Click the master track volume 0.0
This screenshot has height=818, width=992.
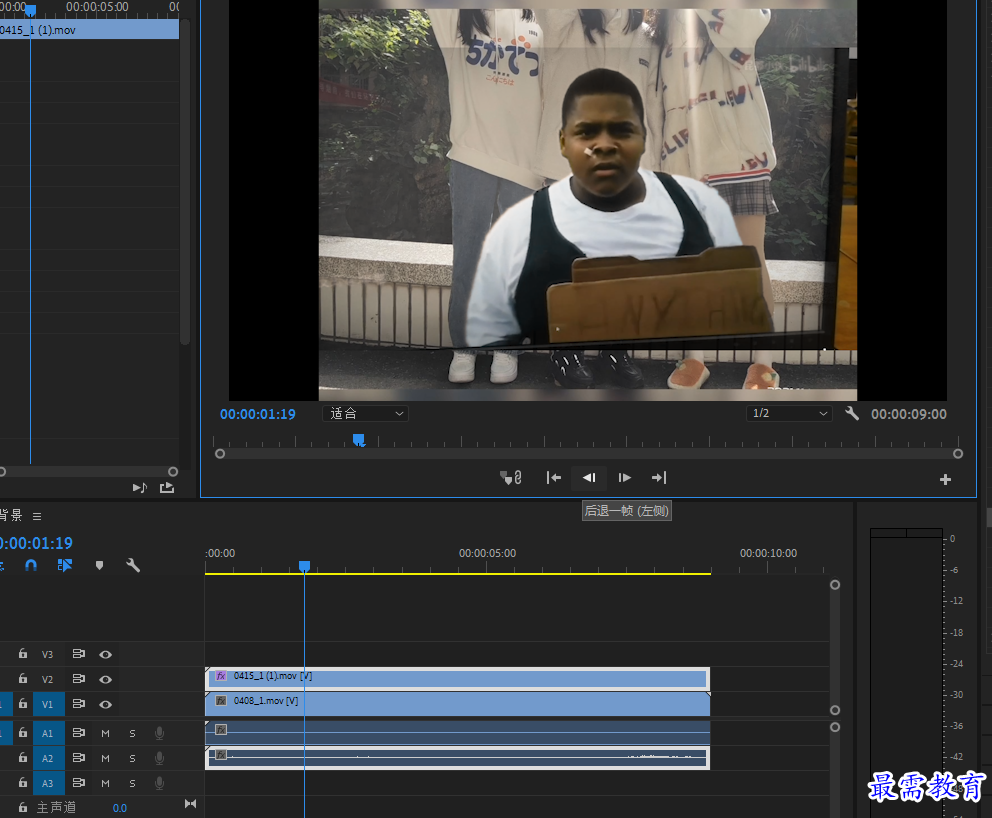(120, 808)
